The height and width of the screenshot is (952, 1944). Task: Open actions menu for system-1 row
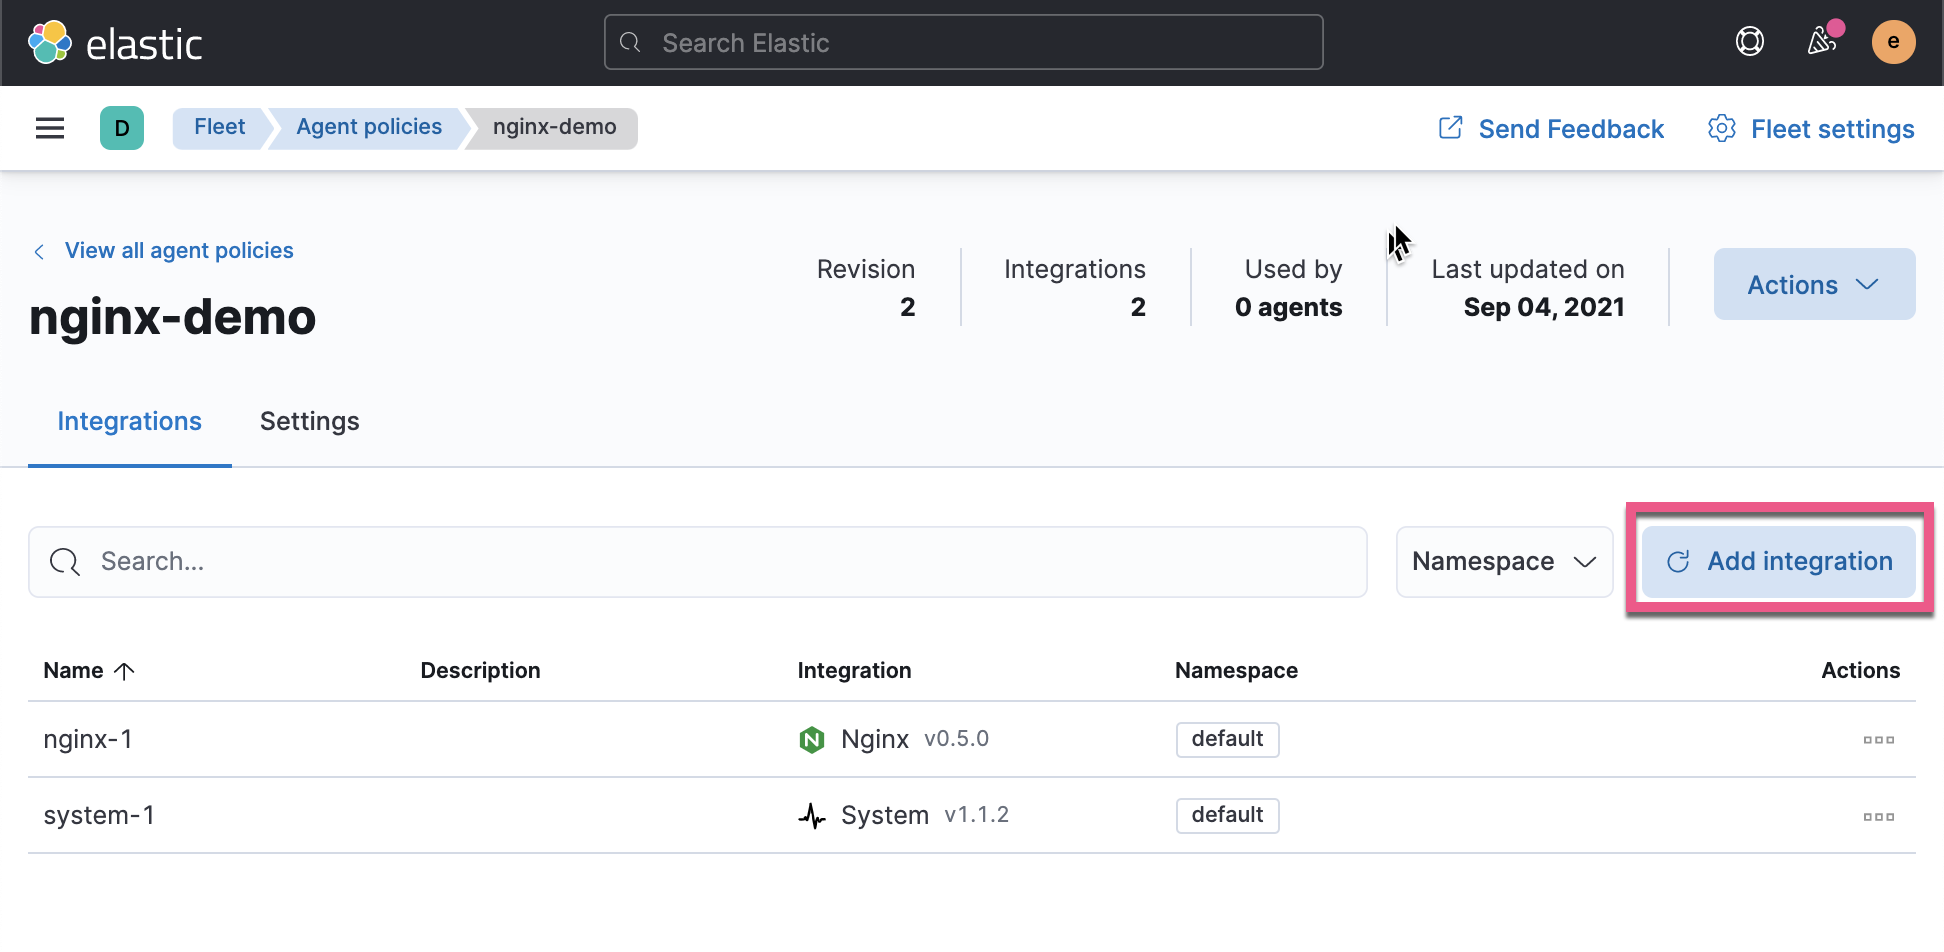[1879, 817]
